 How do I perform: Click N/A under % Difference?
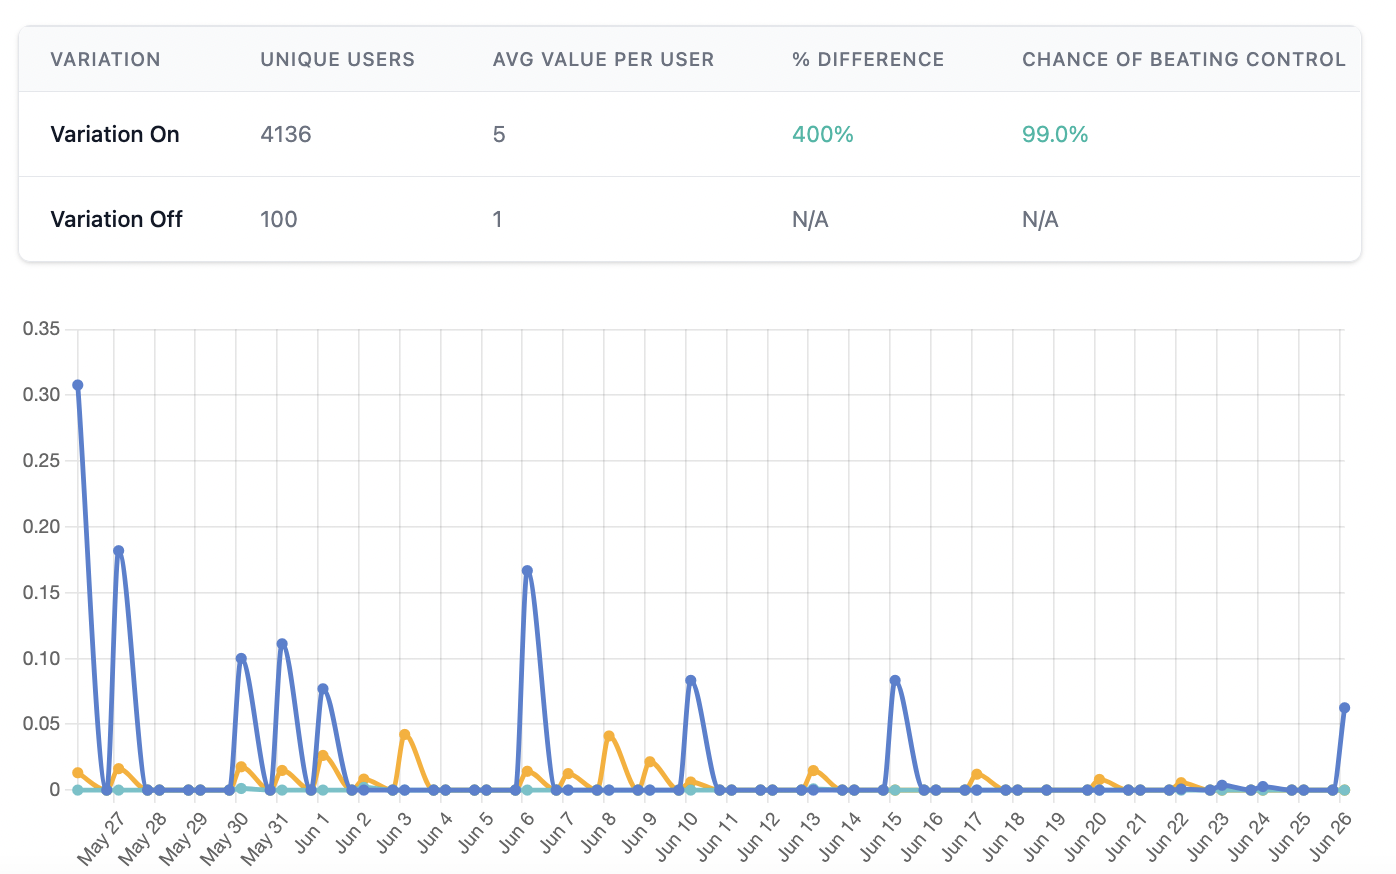point(810,219)
